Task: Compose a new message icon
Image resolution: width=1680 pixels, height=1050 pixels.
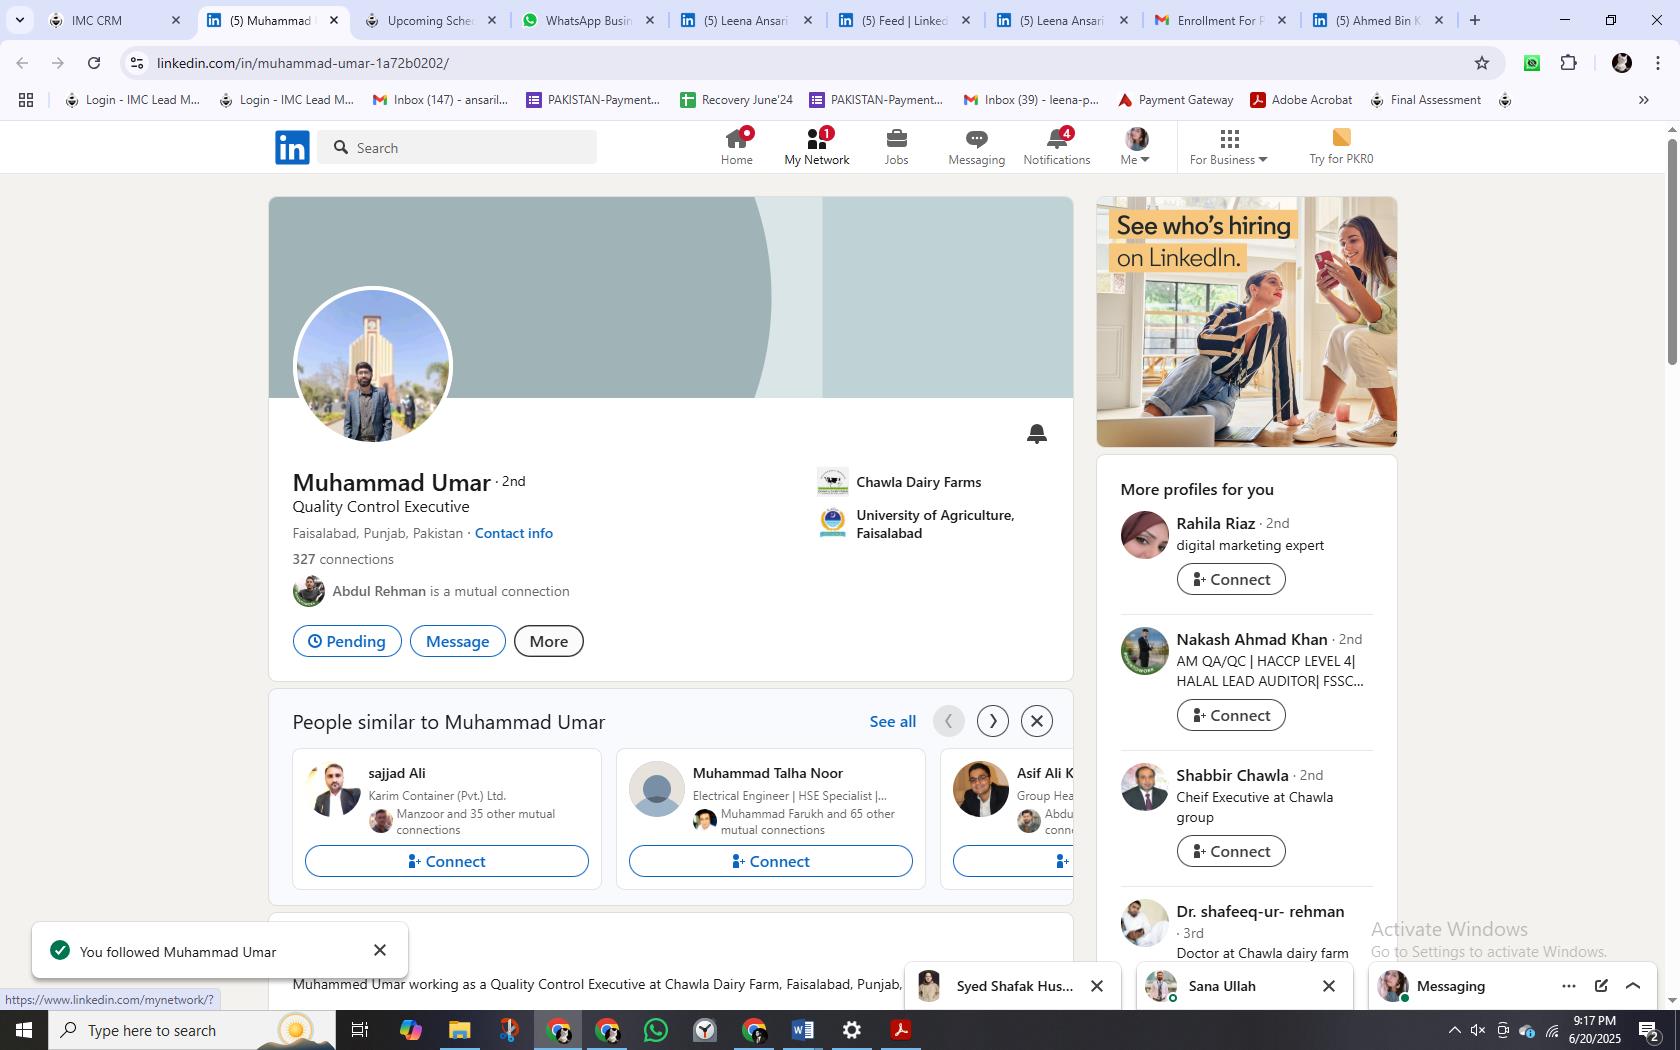Action: [1601, 986]
